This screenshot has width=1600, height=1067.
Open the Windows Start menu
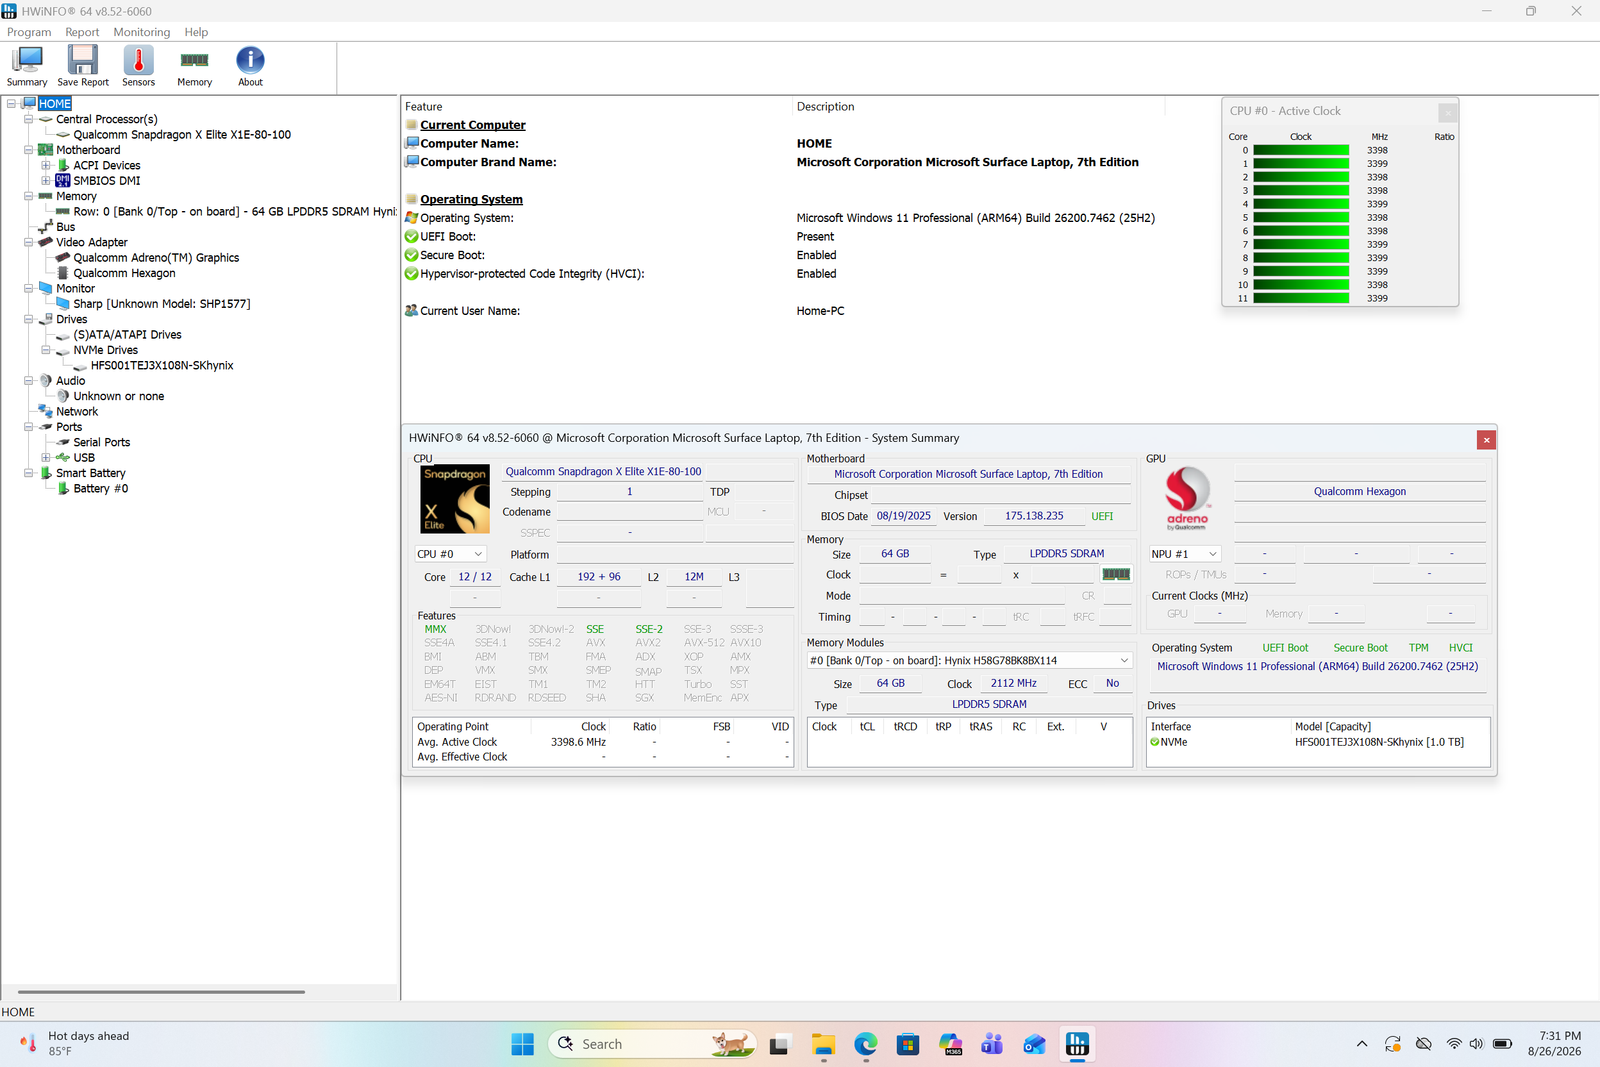[522, 1044]
